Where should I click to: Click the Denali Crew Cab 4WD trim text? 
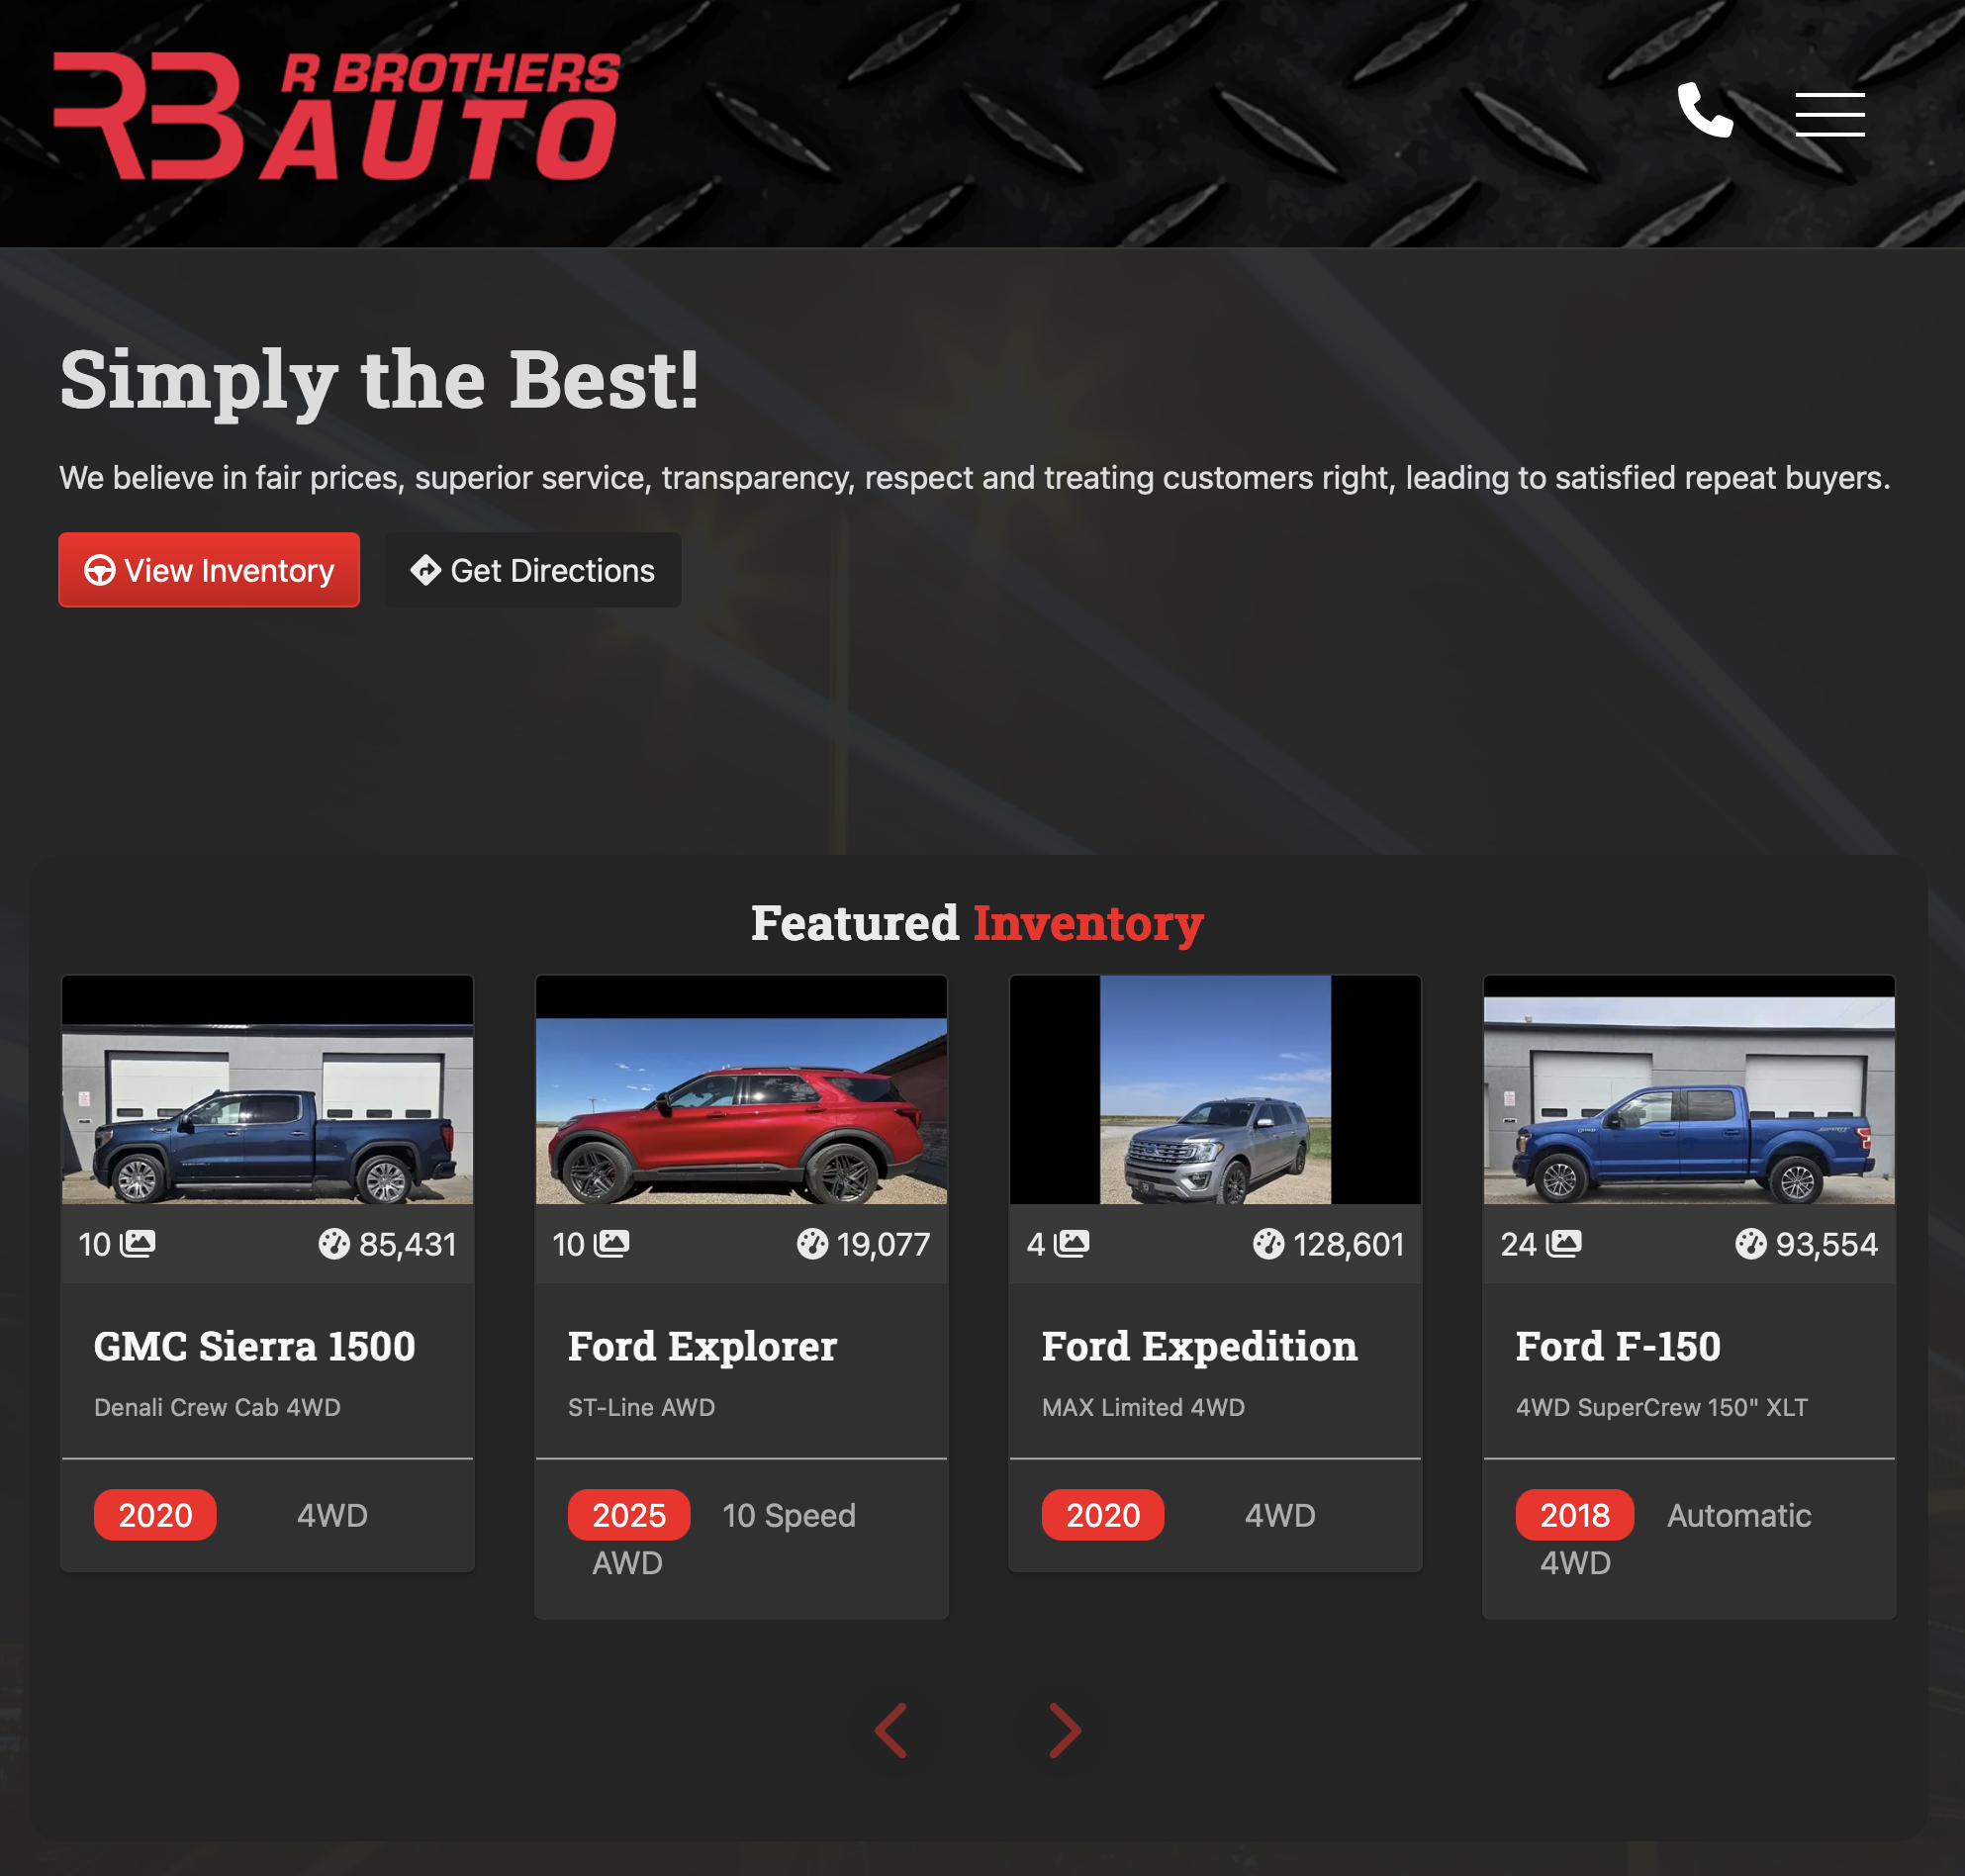(x=217, y=1407)
